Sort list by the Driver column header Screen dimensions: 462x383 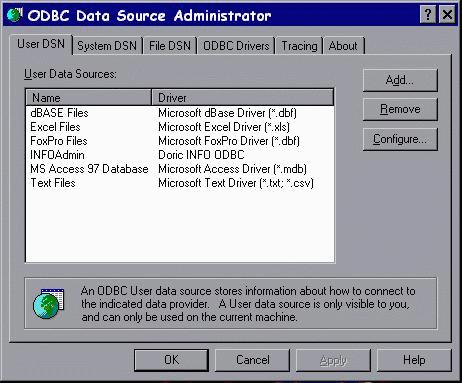243,98
